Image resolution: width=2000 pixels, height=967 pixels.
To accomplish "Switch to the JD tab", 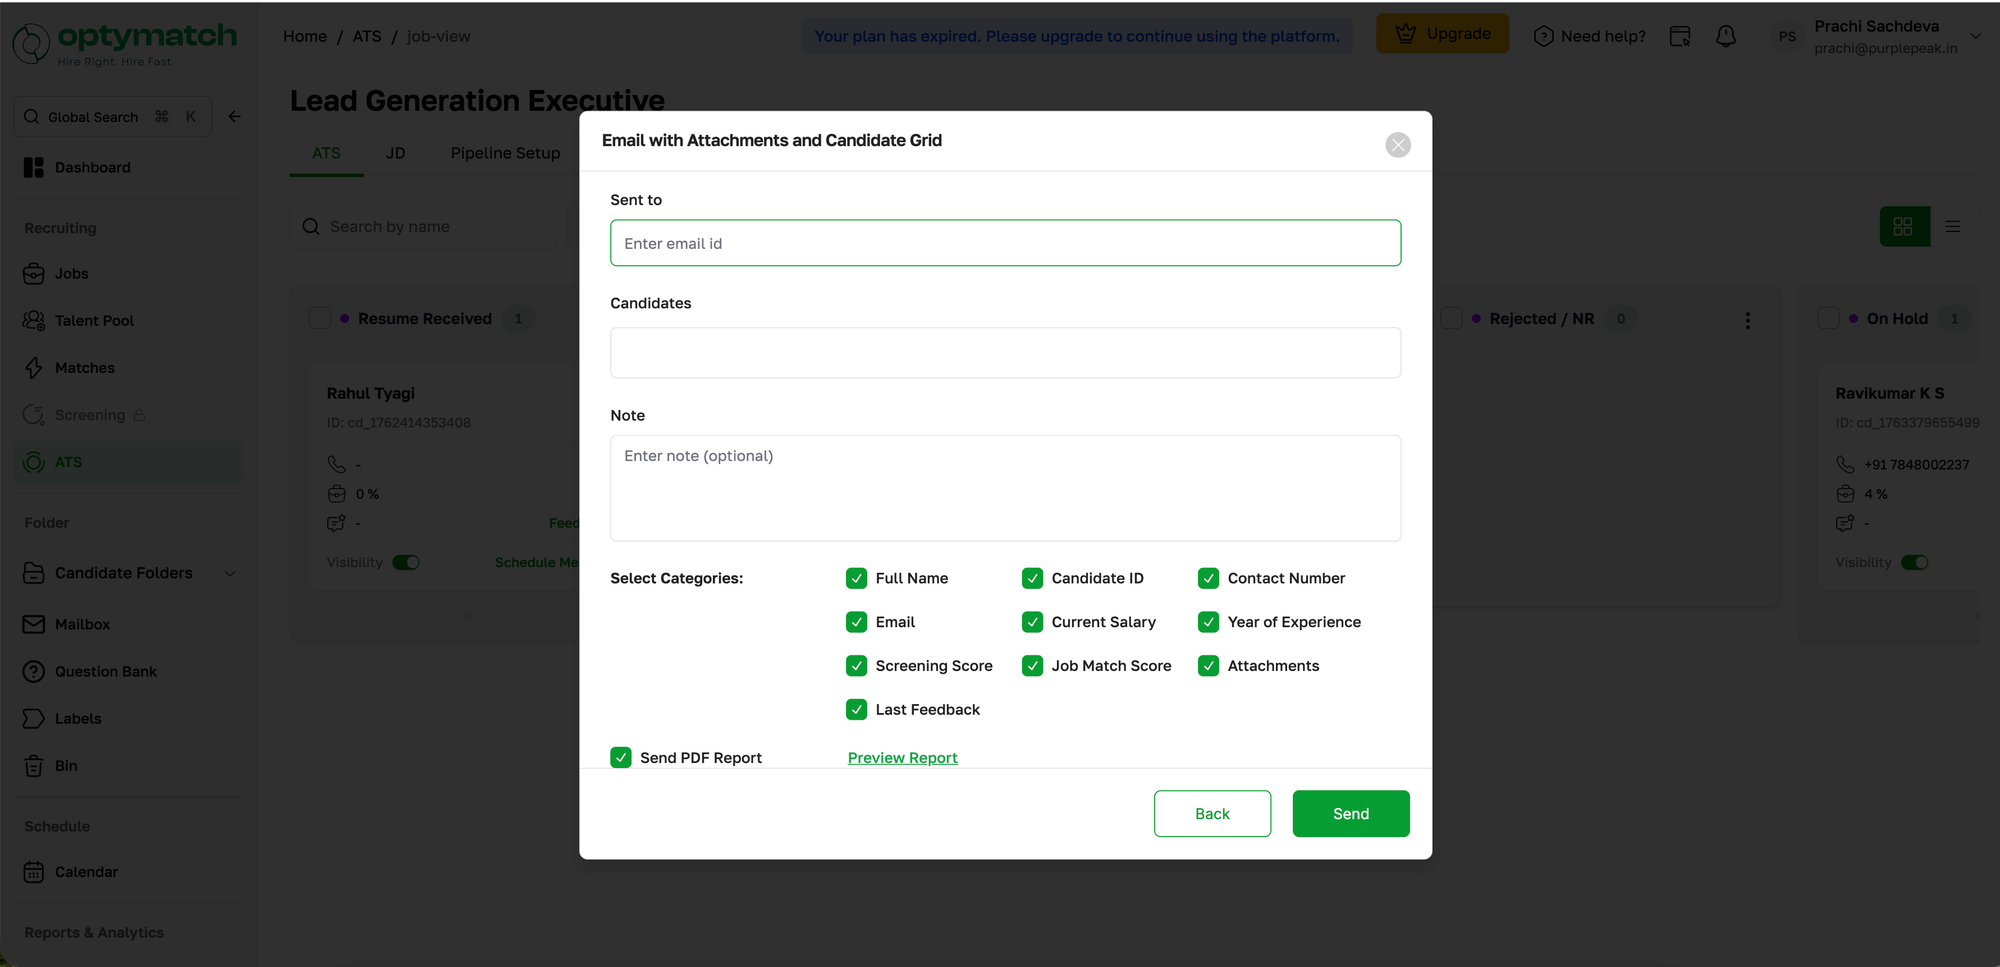I will [396, 153].
